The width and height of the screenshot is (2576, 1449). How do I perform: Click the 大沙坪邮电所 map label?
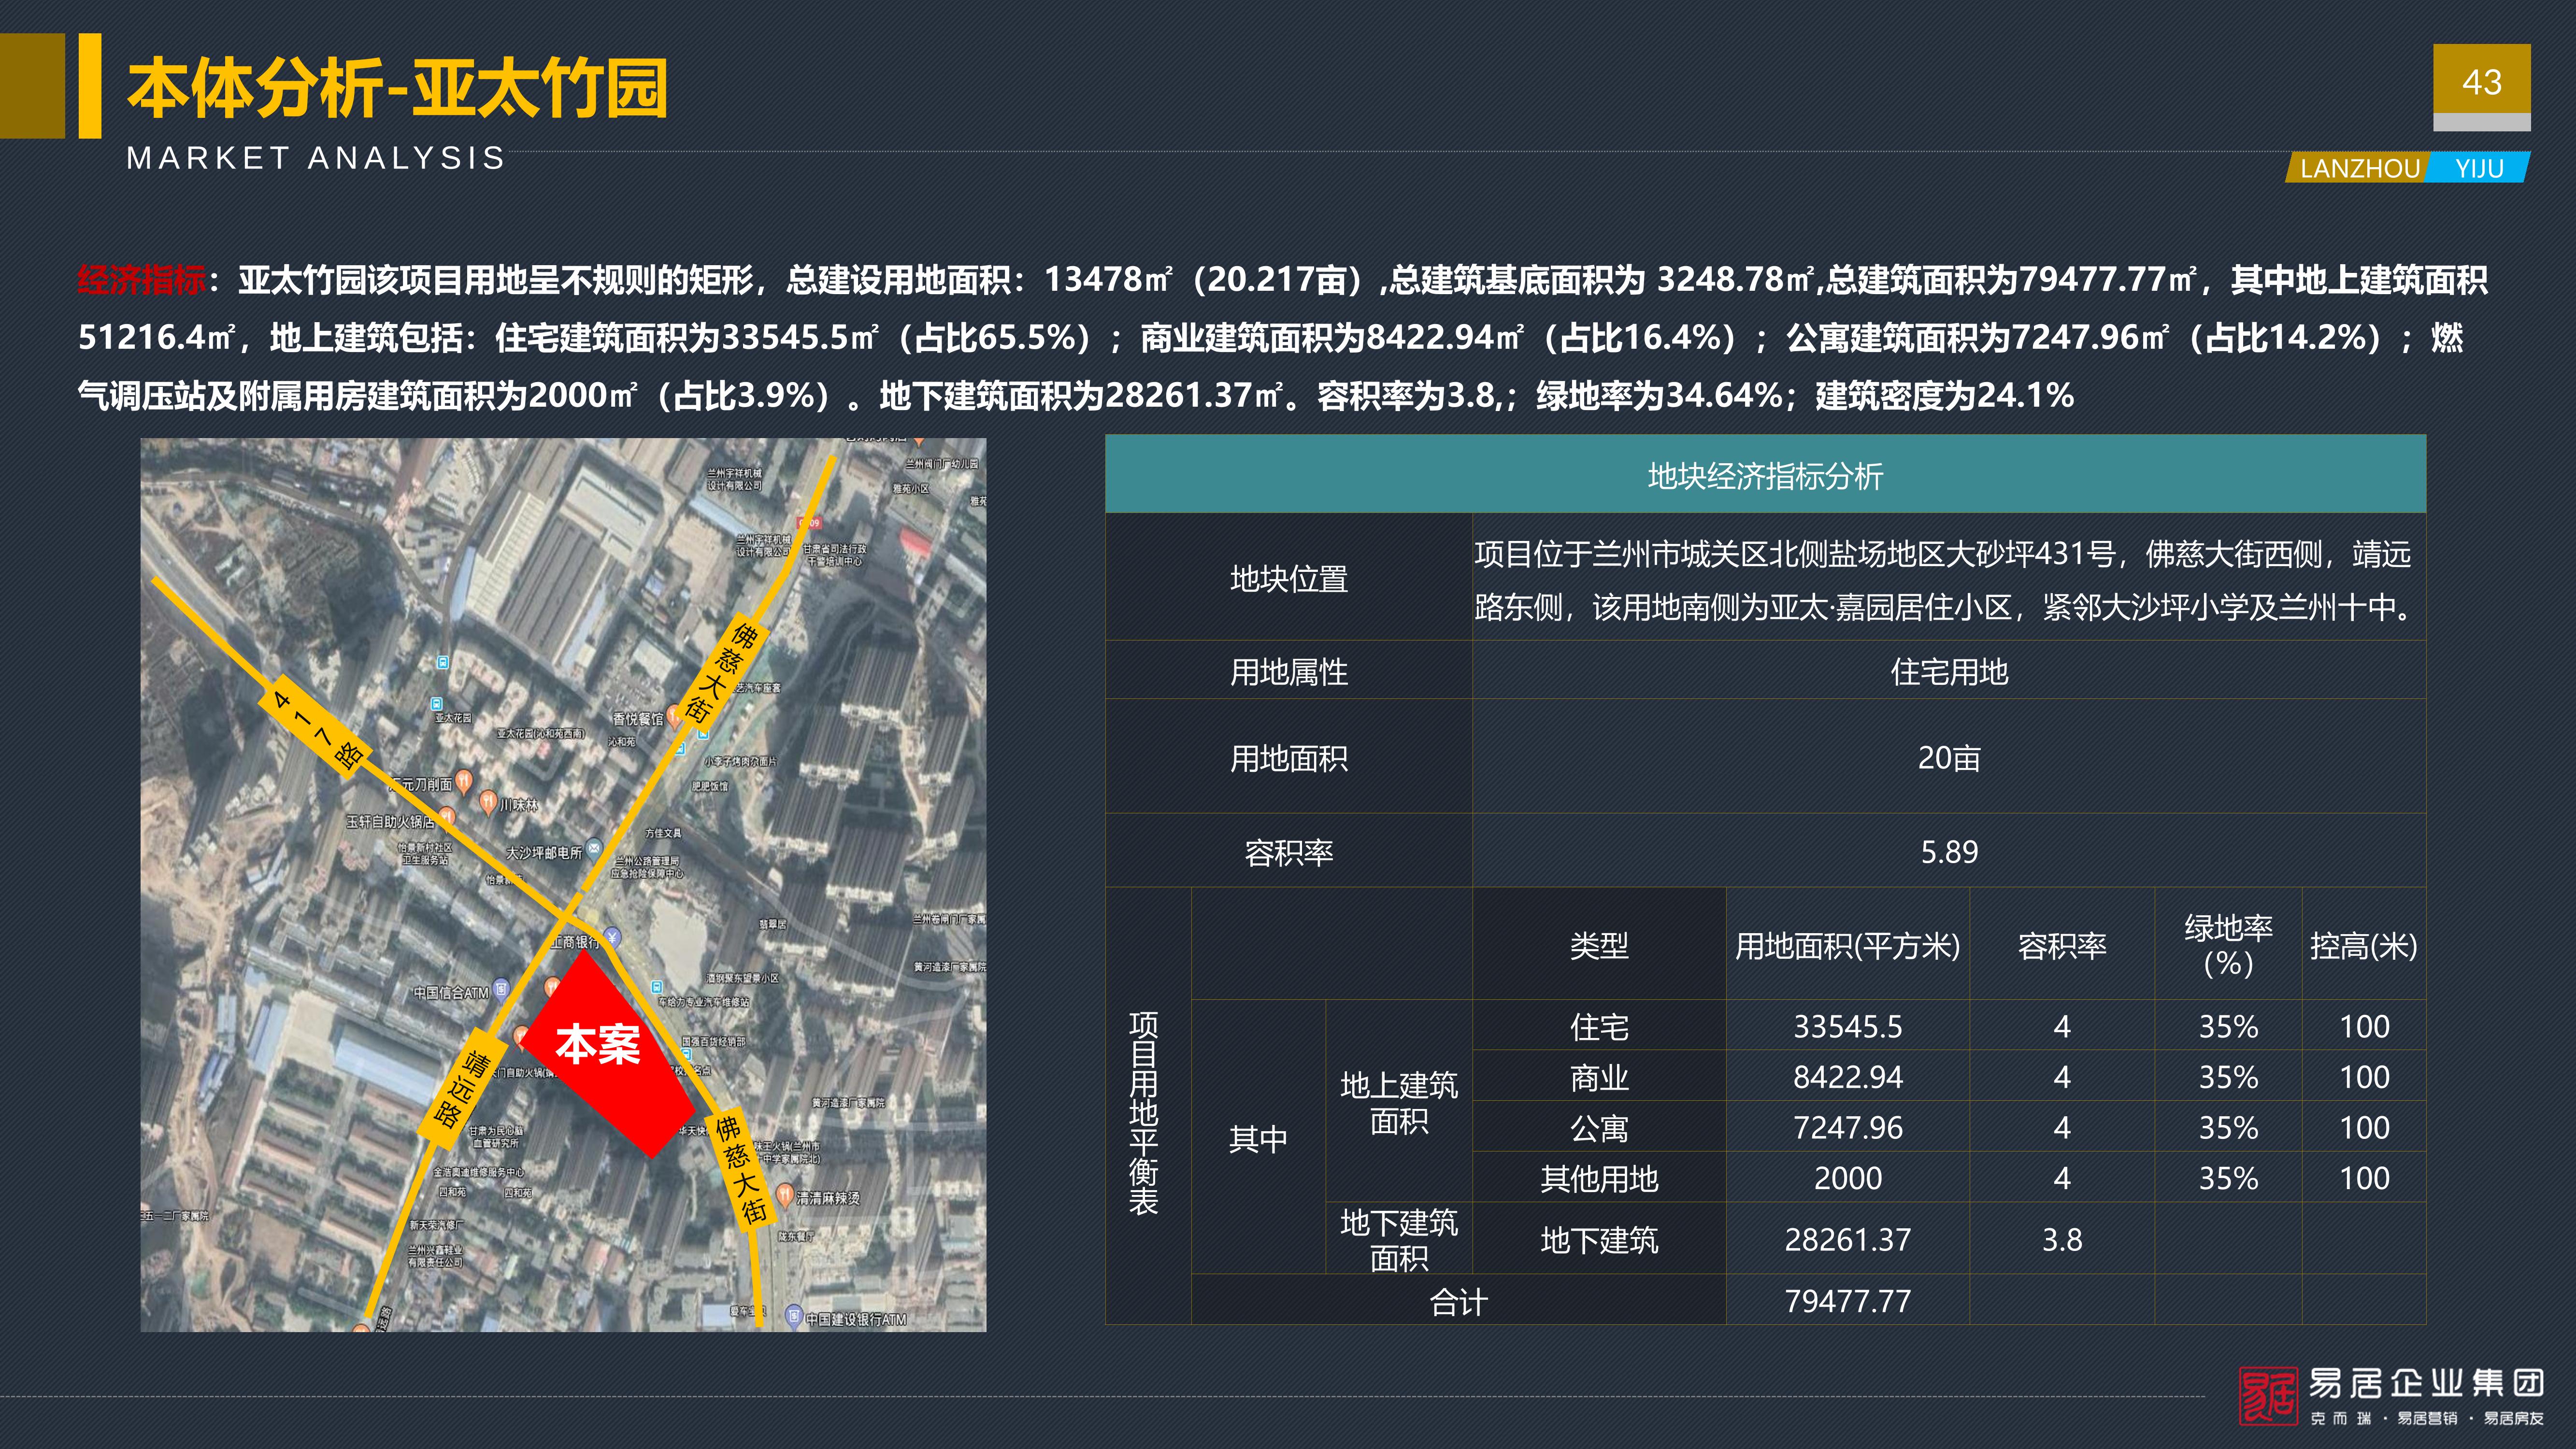(x=544, y=852)
